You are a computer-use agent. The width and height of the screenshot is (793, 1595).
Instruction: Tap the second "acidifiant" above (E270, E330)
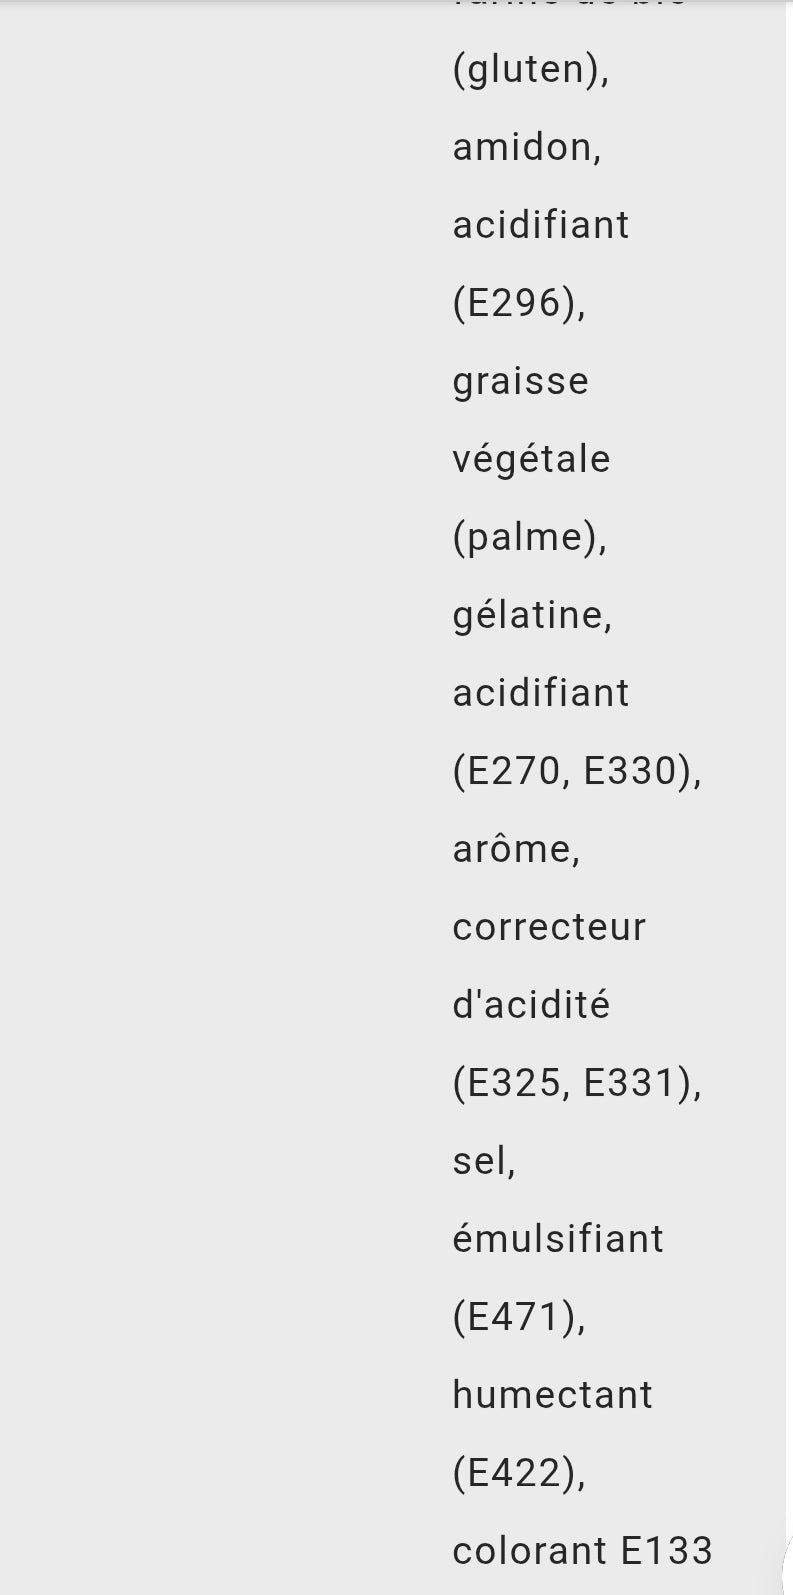pos(541,693)
